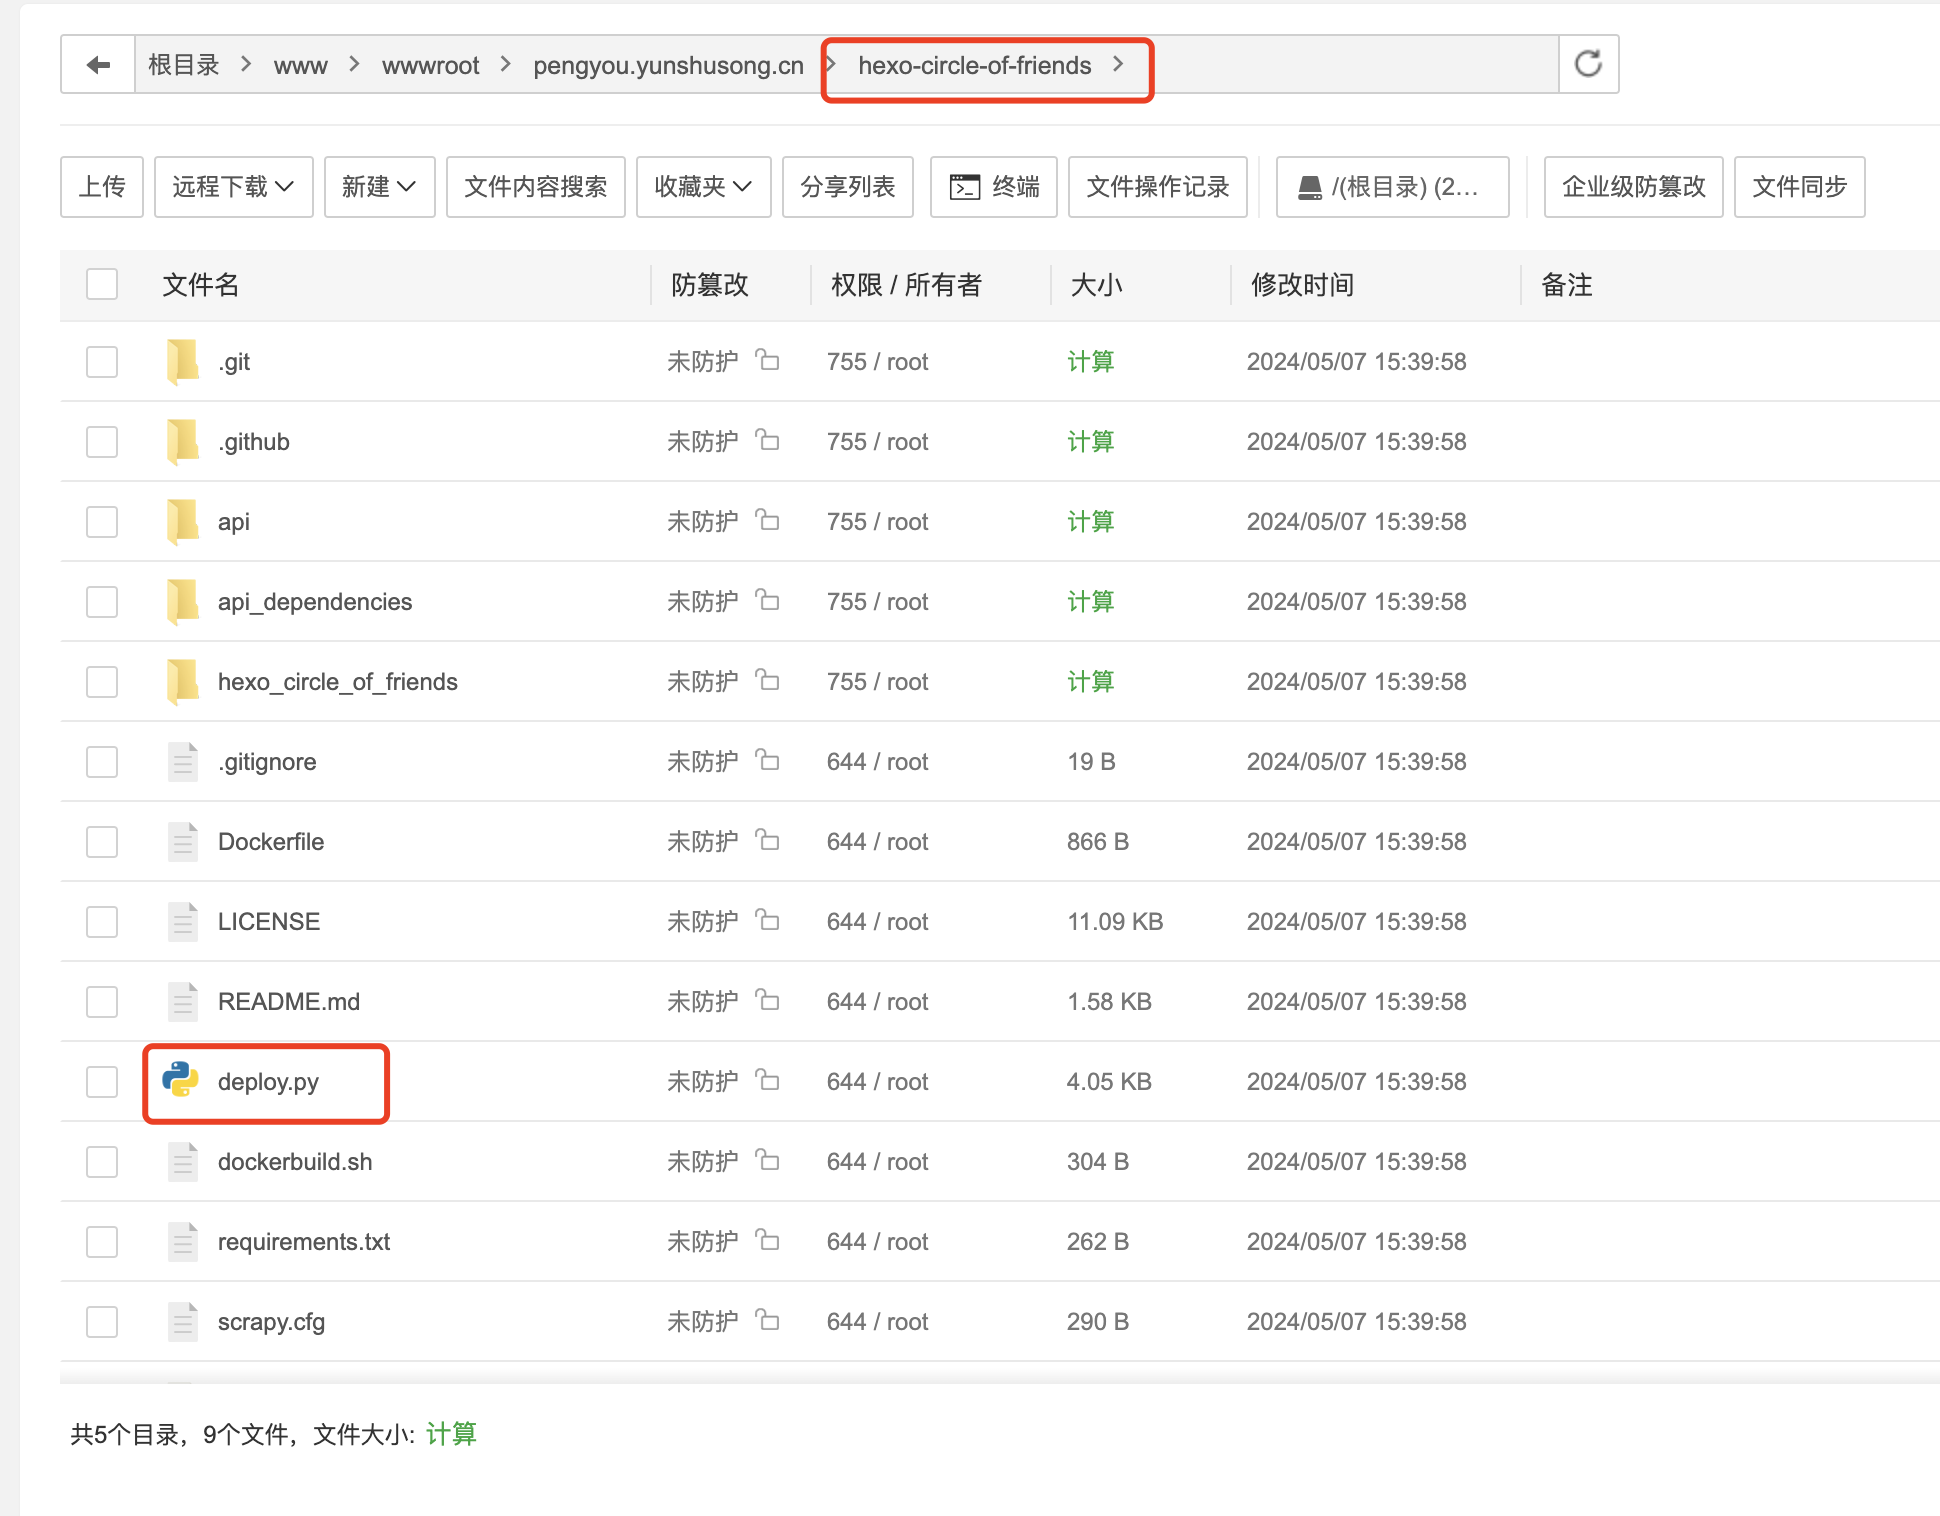Check the .git row checkbox

[x=102, y=361]
